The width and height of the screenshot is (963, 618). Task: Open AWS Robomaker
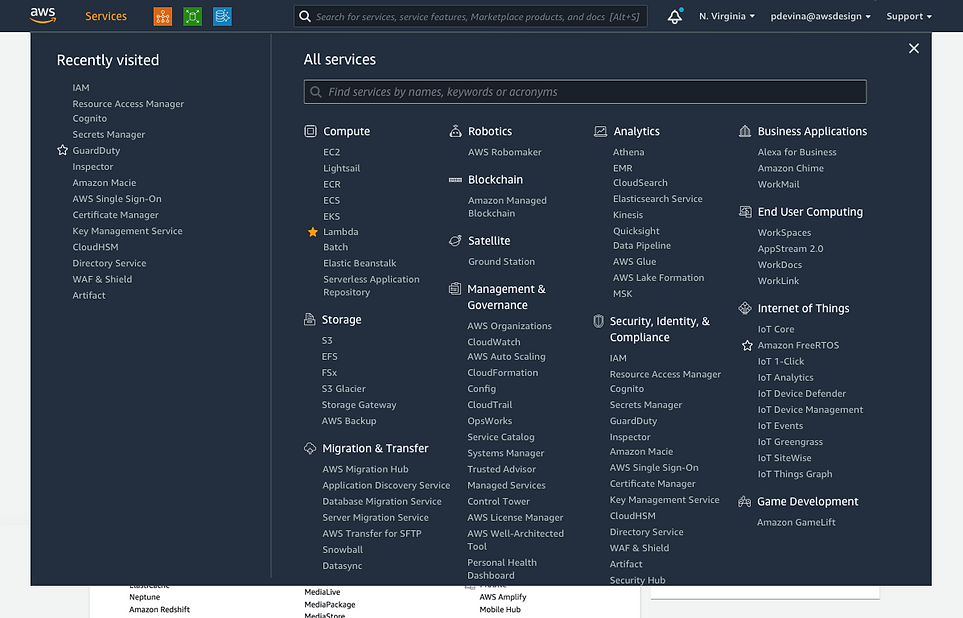pos(505,152)
